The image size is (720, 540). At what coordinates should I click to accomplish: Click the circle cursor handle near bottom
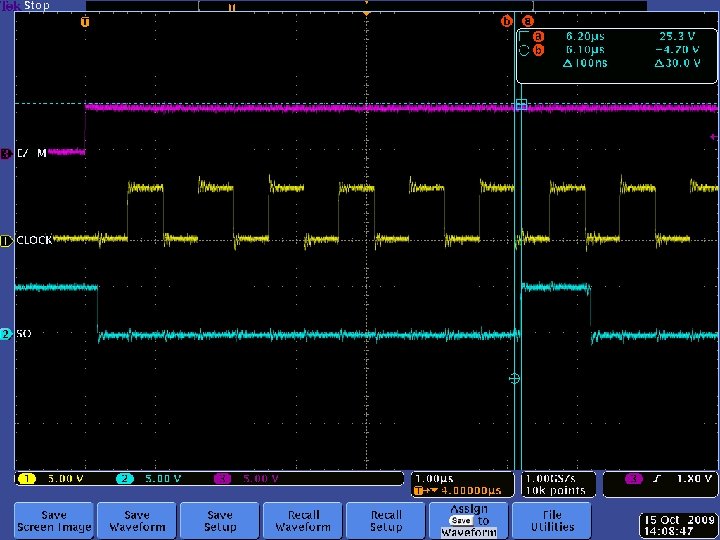514,379
